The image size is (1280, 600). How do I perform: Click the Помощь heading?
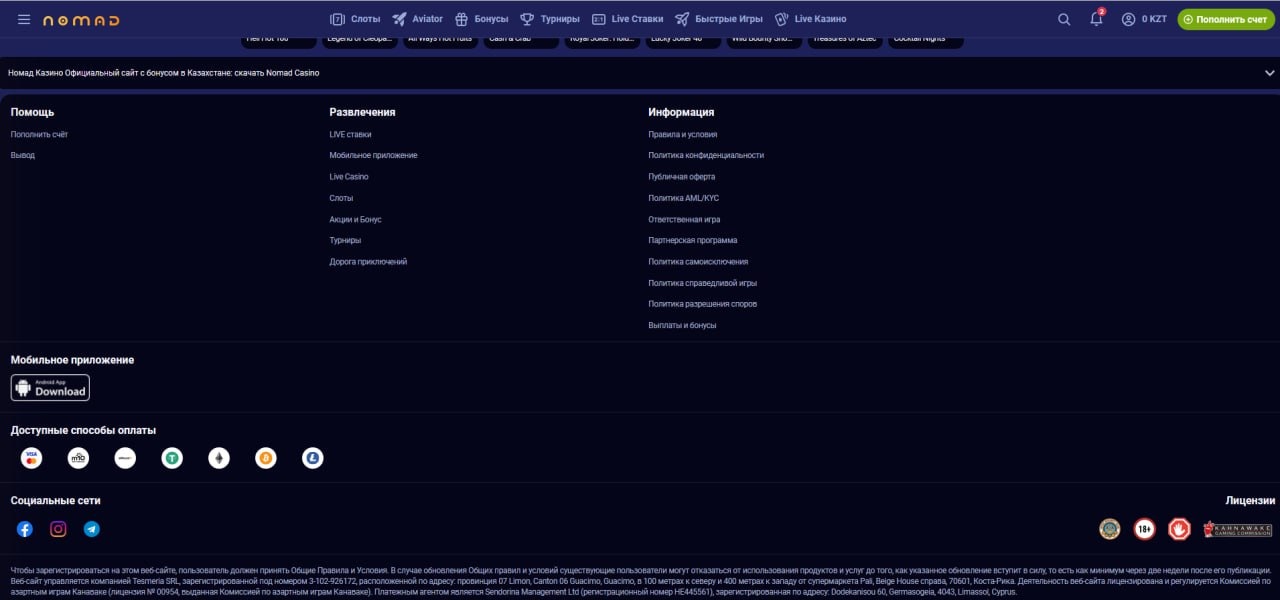32,112
